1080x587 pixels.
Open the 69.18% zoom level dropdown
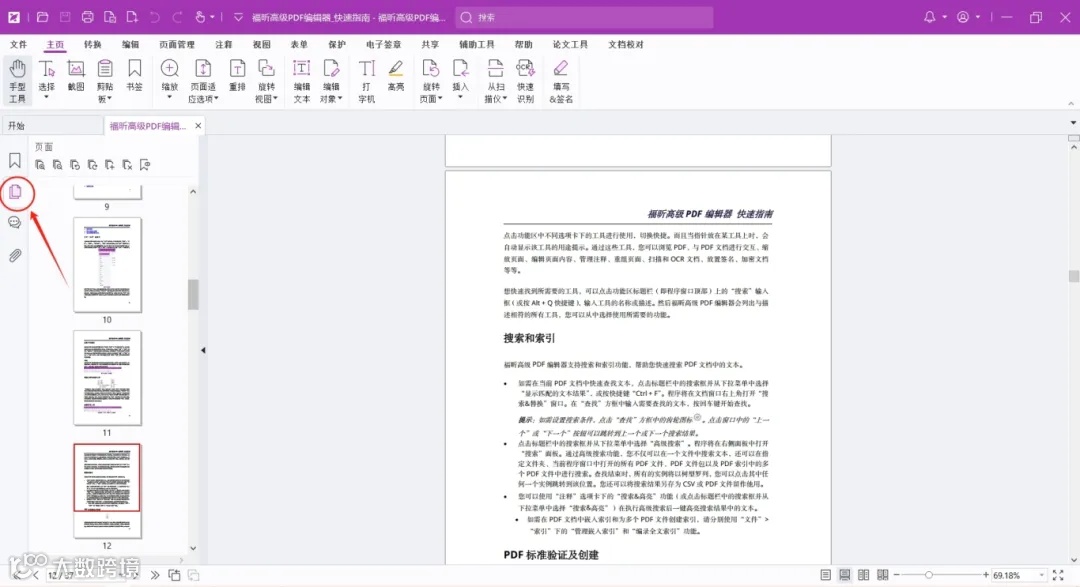click(1041, 575)
